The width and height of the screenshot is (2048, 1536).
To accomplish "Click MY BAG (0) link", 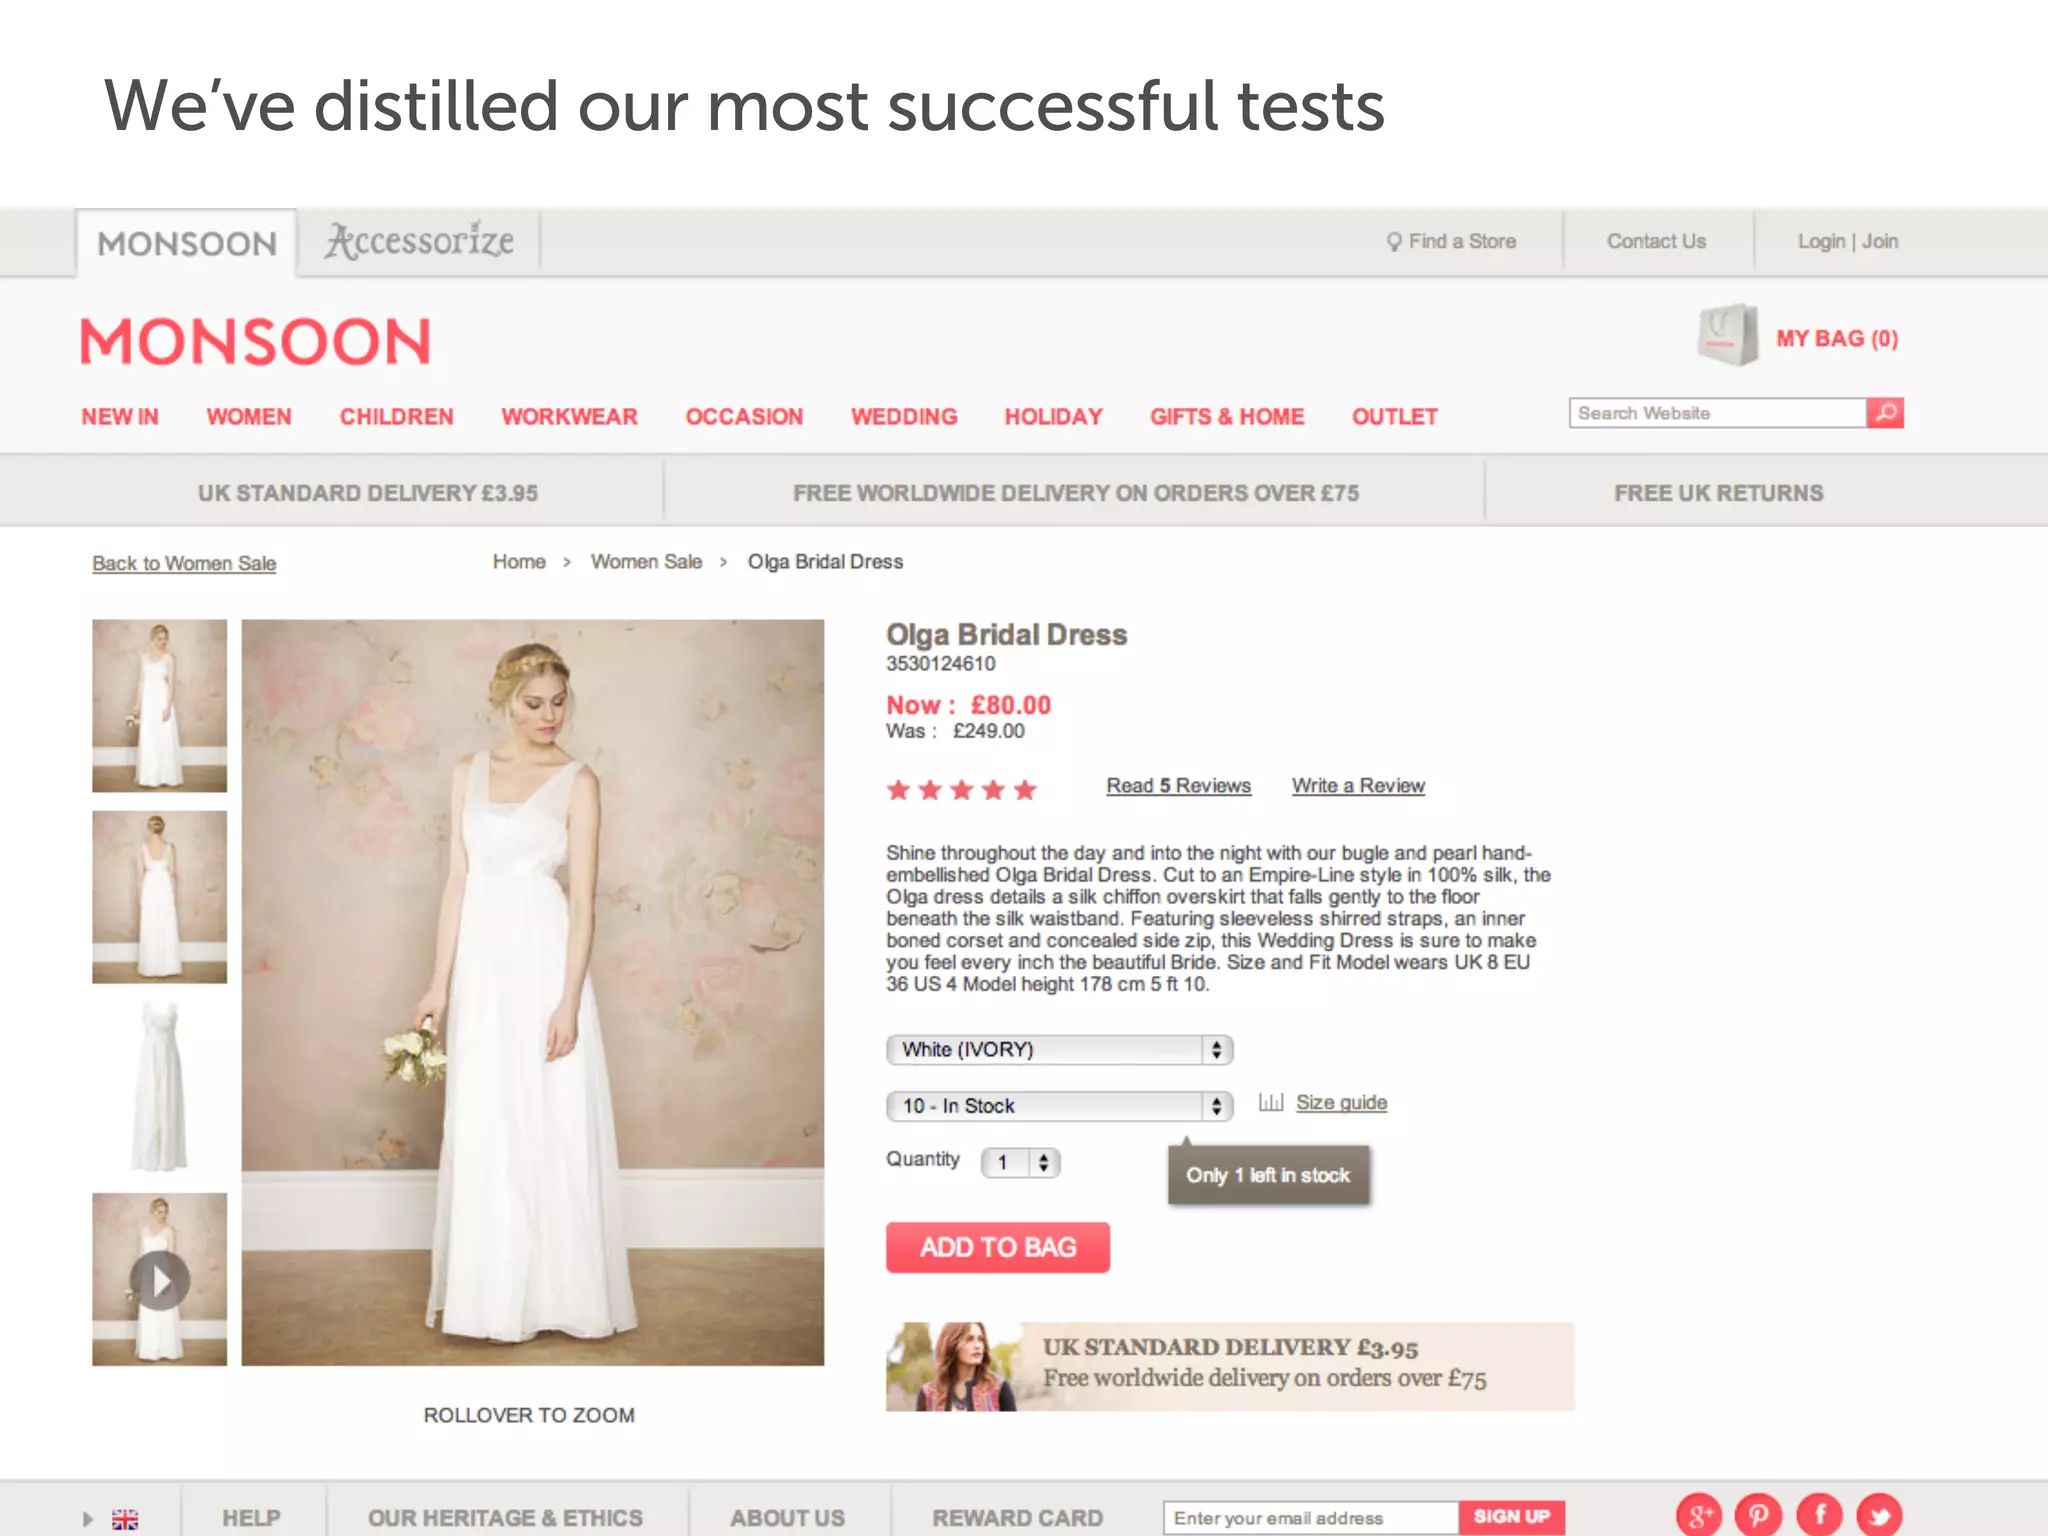I will pos(1837,338).
